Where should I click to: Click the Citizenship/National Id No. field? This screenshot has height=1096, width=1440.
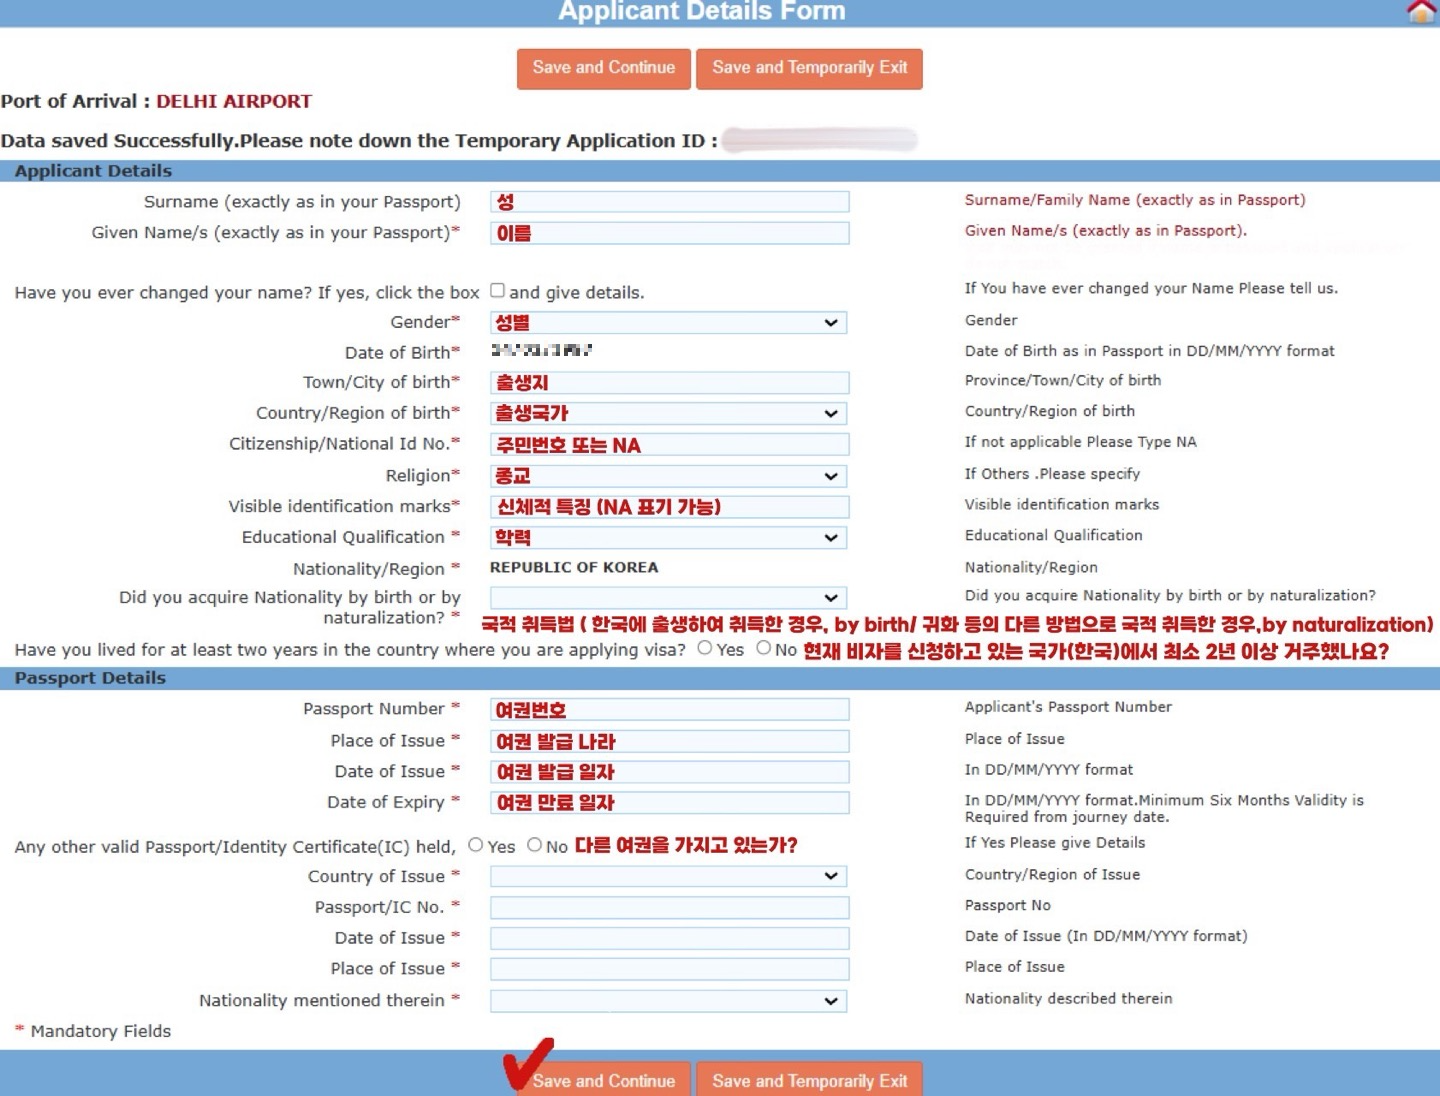[670, 445]
